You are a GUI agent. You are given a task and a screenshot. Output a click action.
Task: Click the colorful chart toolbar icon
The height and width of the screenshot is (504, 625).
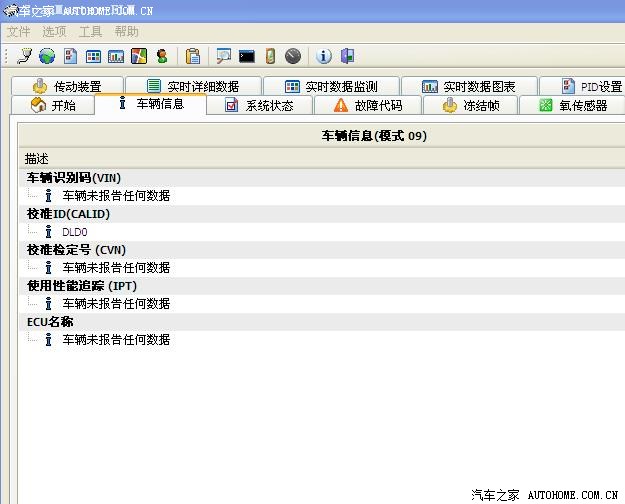click(139, 56)
